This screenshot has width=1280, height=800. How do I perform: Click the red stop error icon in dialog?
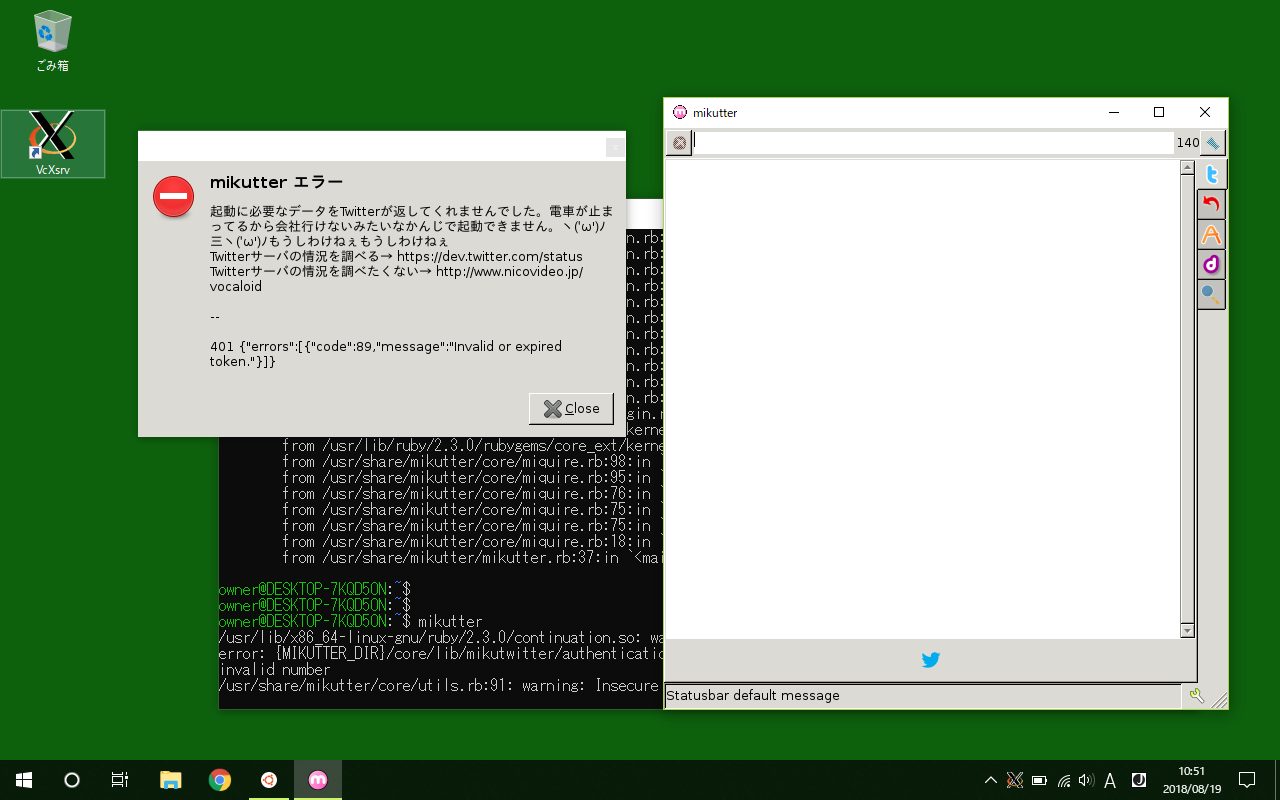tap(173, 196)
